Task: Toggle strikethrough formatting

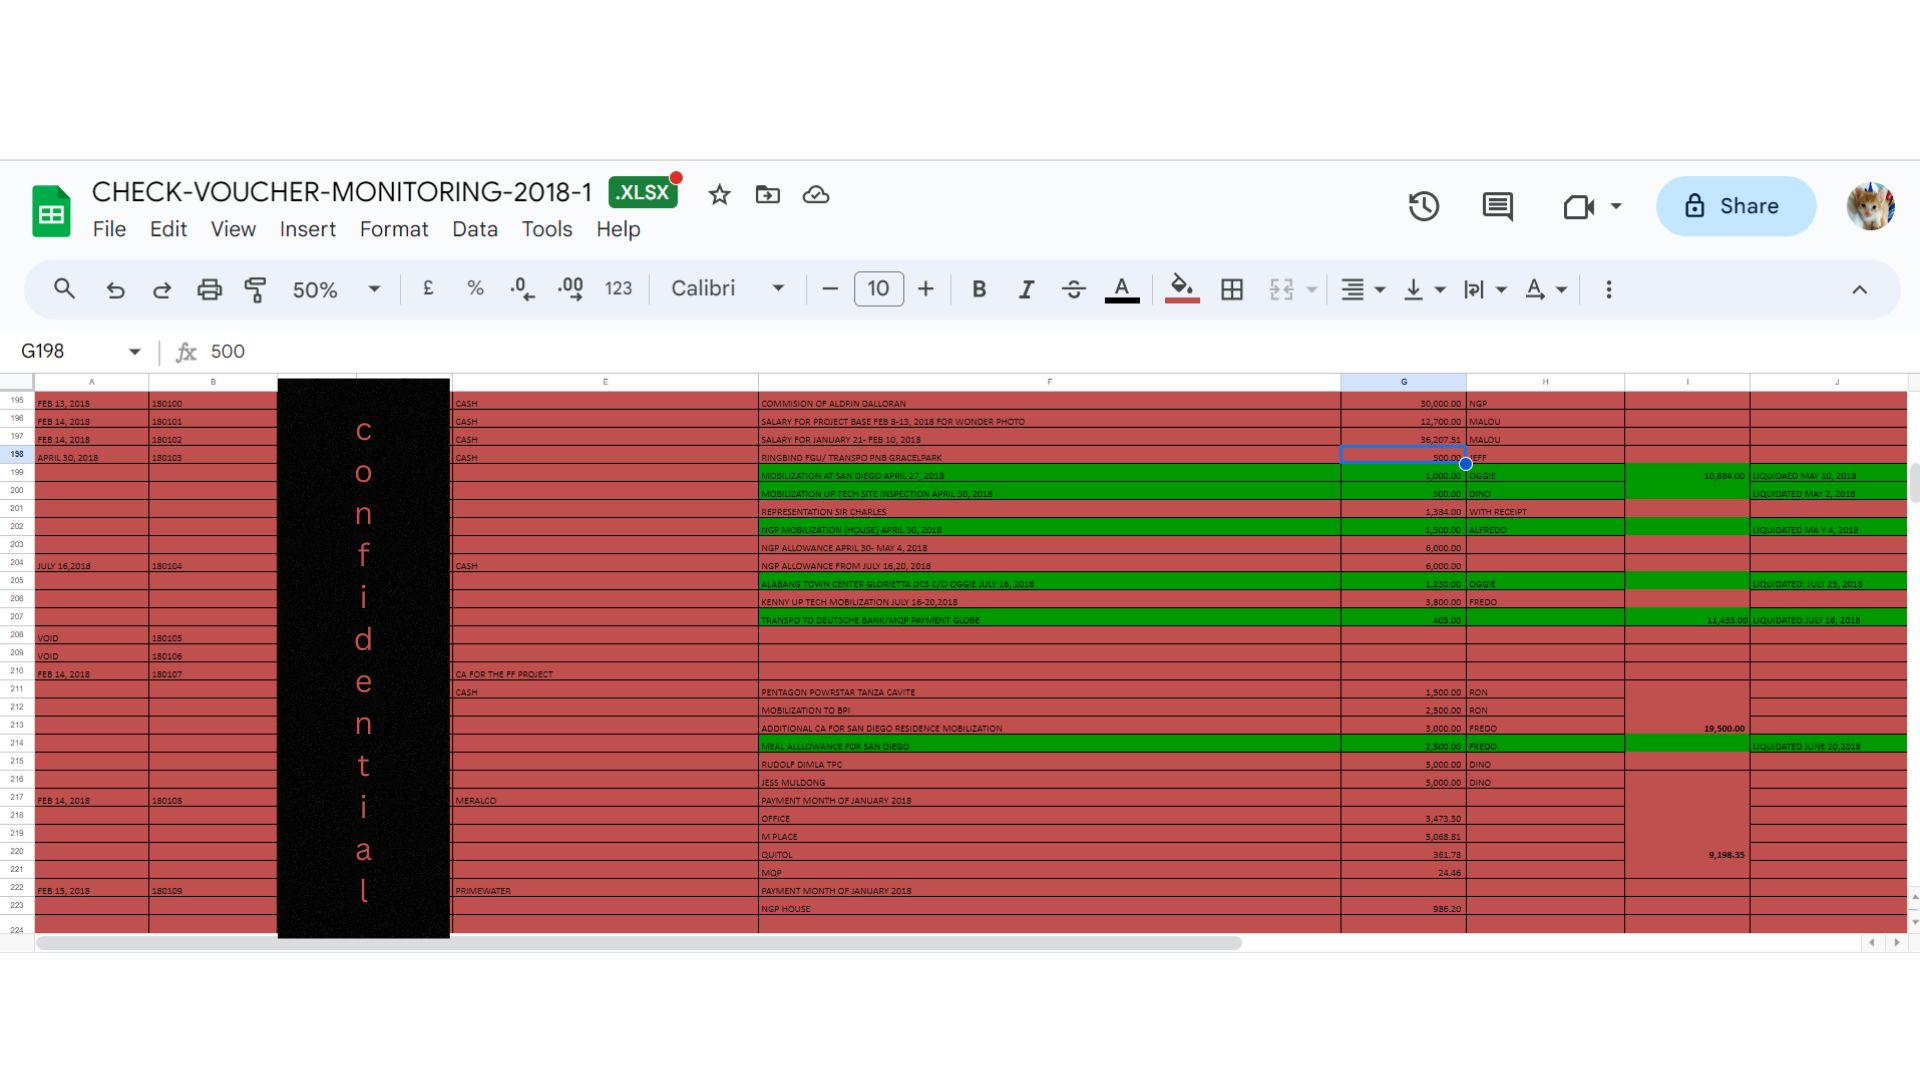Action: 1074,290
